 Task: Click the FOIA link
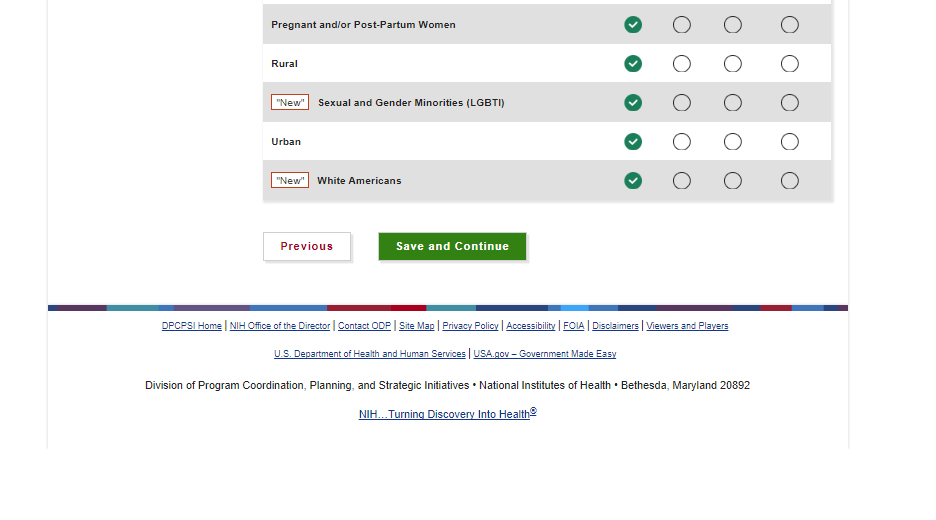[x=574, y=326]
